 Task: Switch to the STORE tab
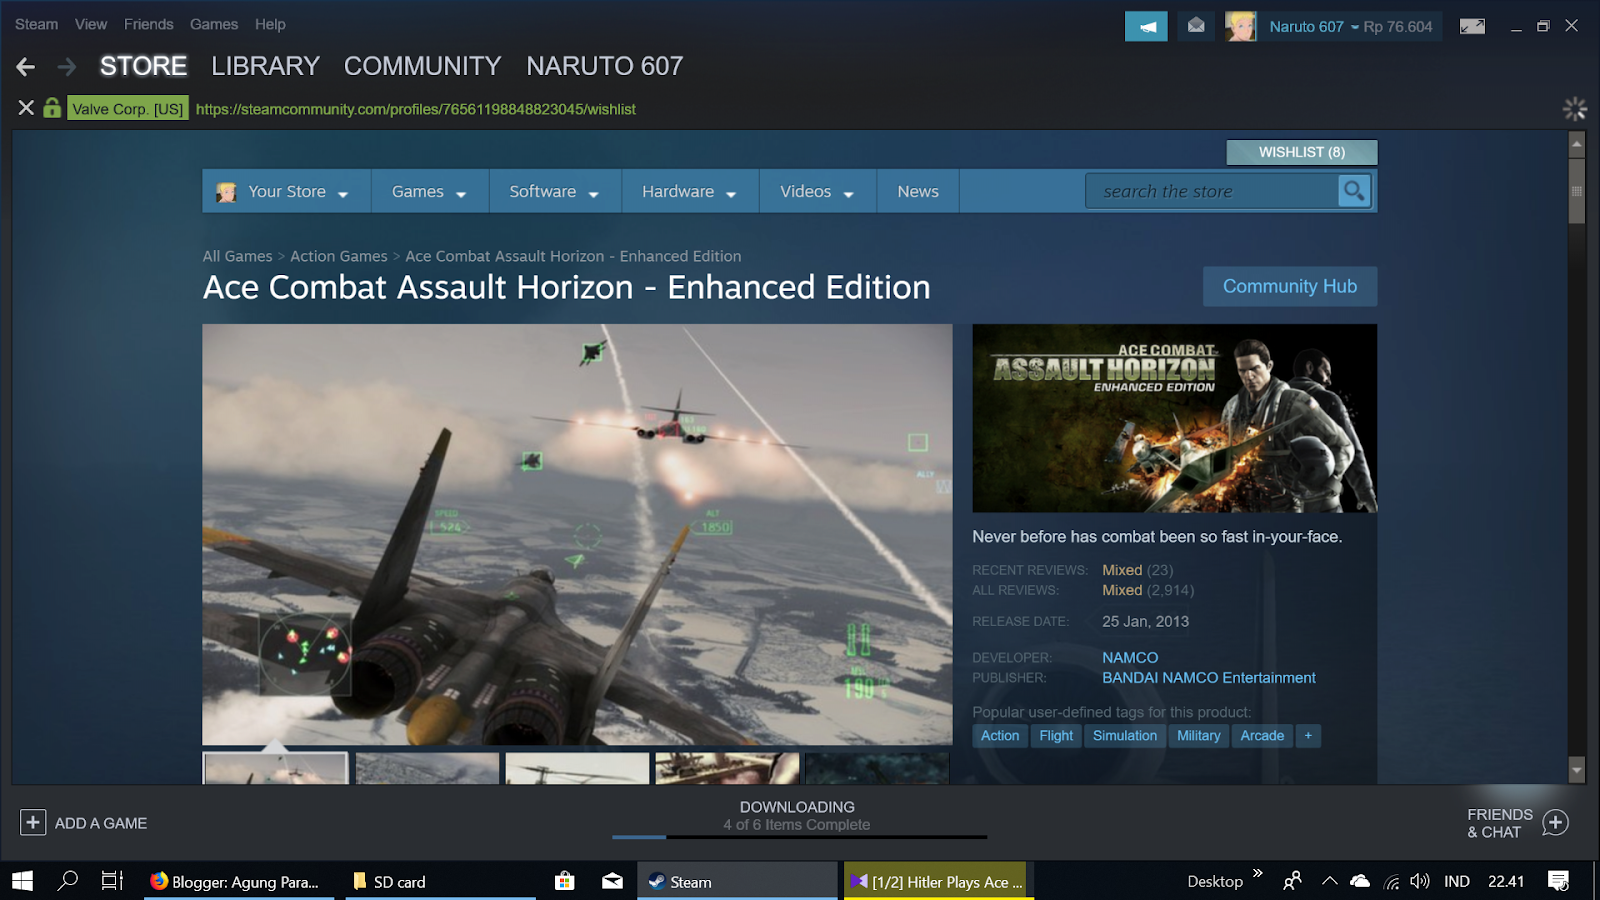pyautogui.click(x=143, y=66)
